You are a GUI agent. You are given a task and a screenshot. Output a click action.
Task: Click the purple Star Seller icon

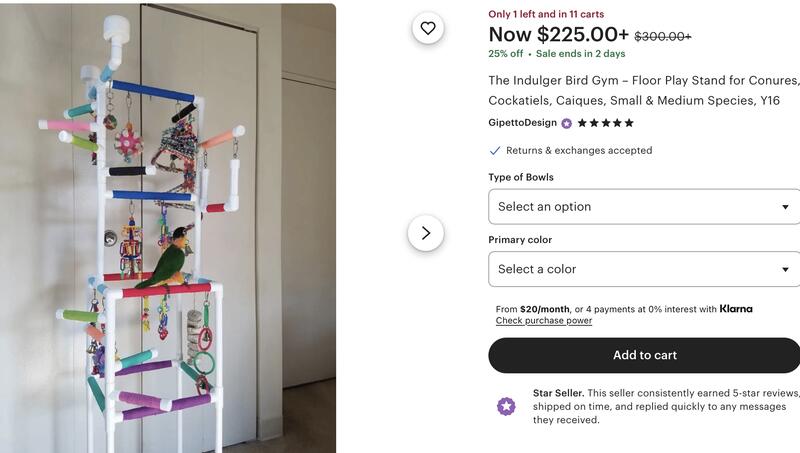[x=507, y=406]
